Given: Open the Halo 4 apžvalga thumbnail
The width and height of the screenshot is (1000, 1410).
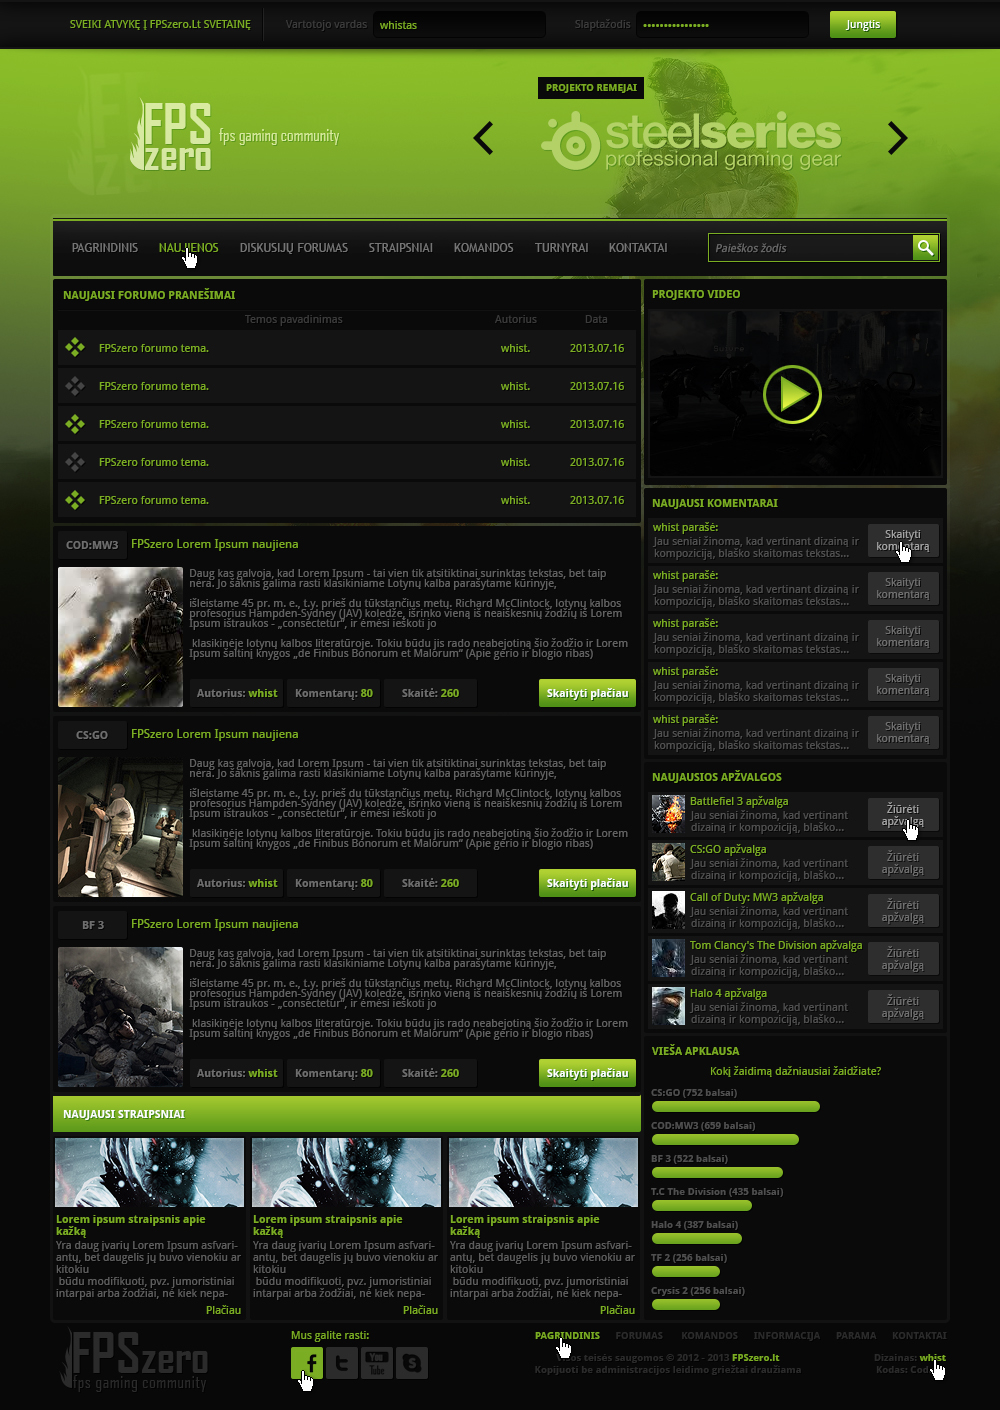Looking at the screenshot, I should pyautogui.click(x=668, y=1006).
